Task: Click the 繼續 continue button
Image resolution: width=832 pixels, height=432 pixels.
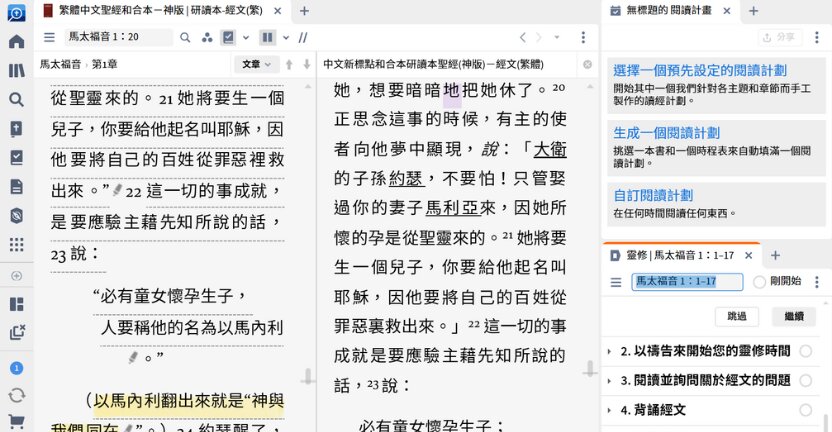Action: (x=794, y=316)
